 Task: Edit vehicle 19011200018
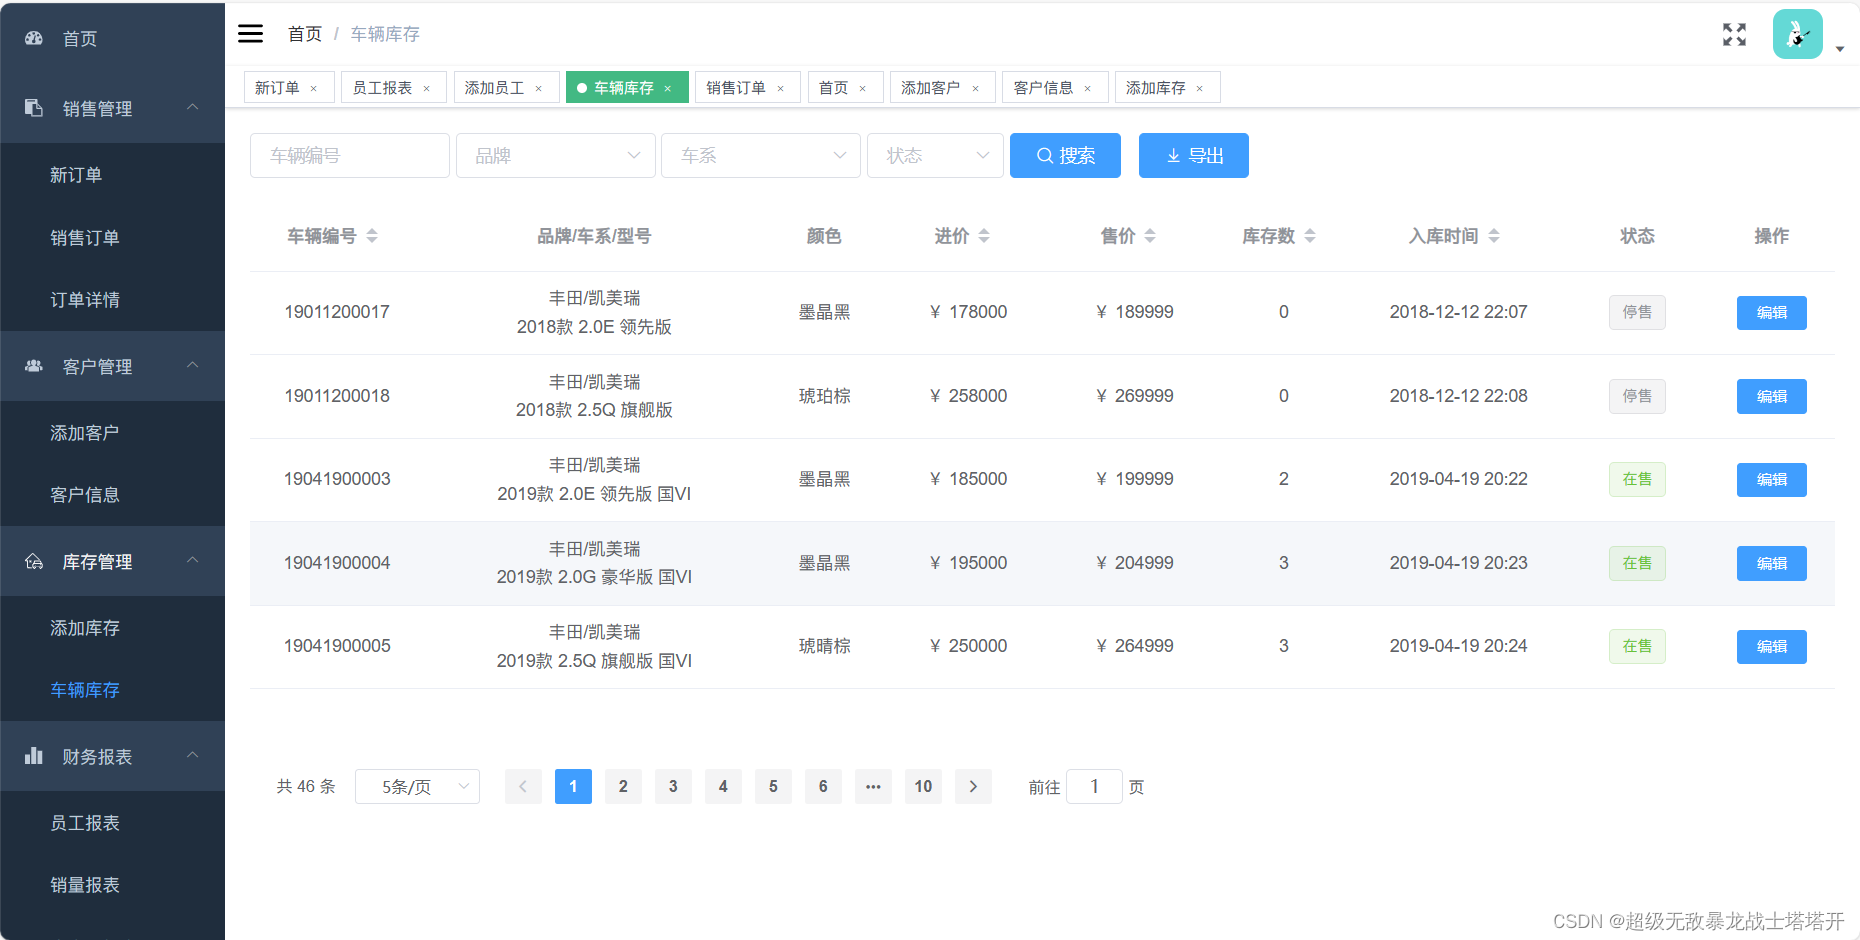(x=1771, y=396)
